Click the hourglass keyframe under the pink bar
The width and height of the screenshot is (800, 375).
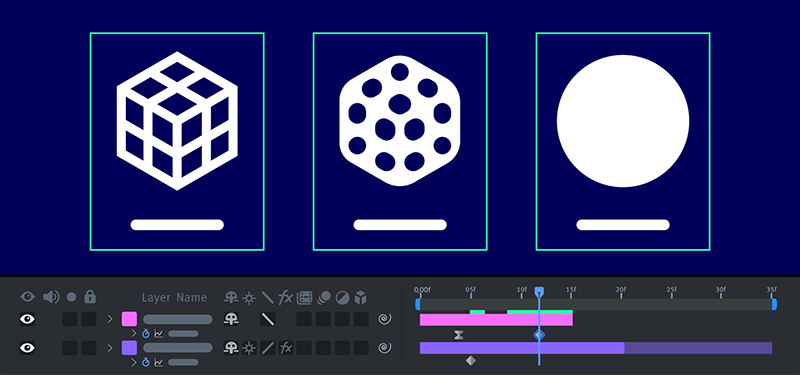pyautogui.click(x=459, y=335)
